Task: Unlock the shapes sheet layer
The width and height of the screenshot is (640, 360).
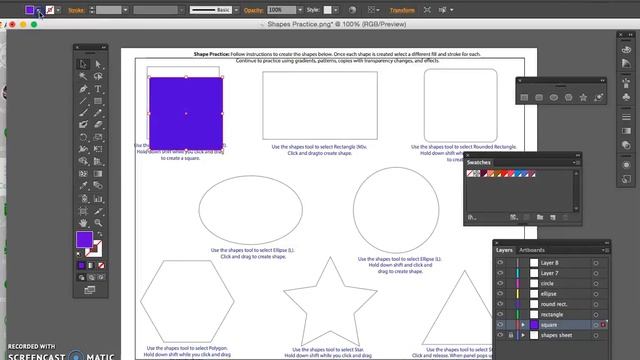Action: [x=510, y=335]
